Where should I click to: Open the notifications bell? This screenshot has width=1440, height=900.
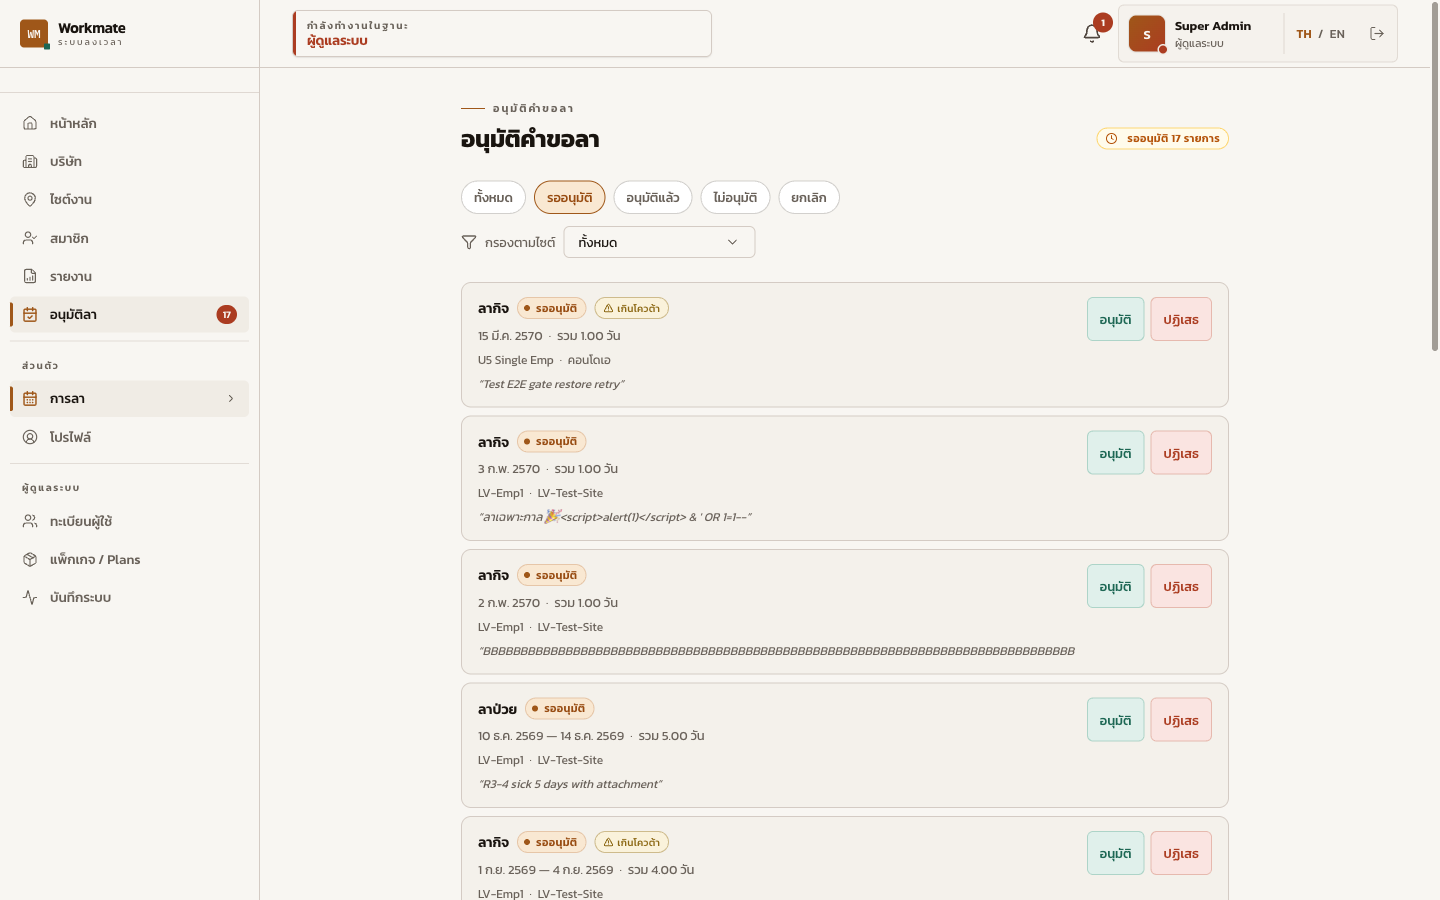coord(1092,33)
